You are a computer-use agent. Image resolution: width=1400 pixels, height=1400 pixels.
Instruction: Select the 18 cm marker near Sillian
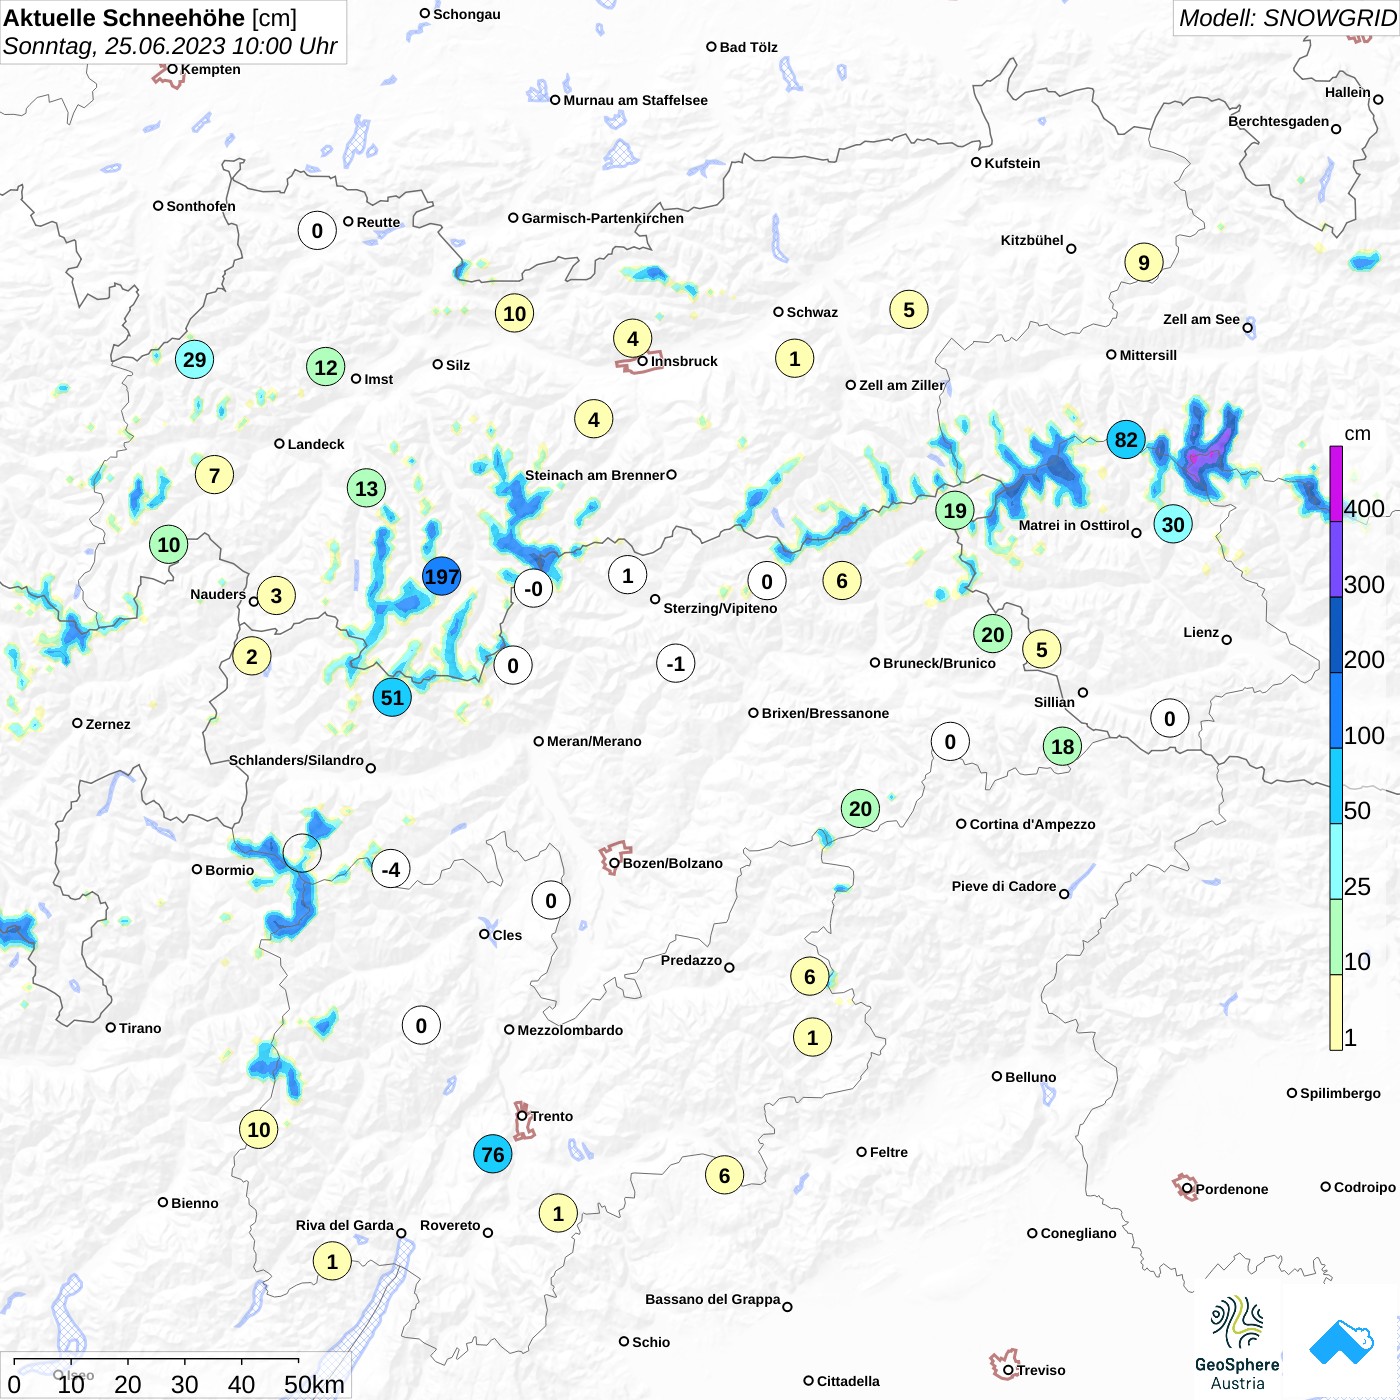pyautogui.click(x=1062, y=746)
